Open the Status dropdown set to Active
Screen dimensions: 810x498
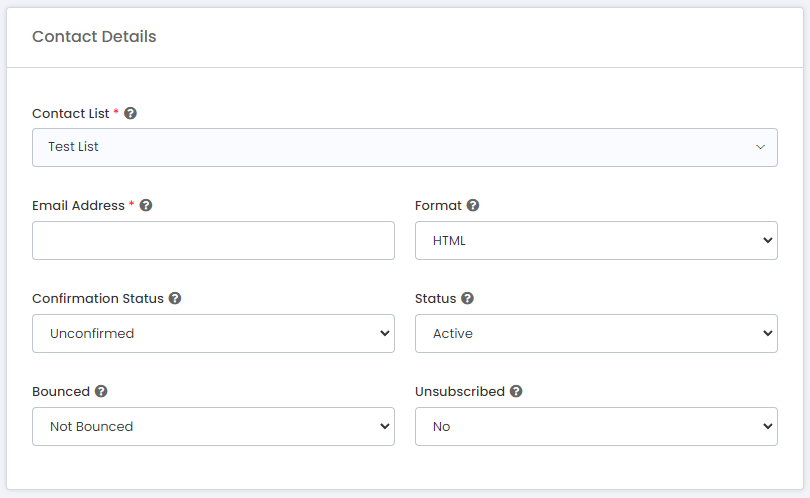pos(596,333)
